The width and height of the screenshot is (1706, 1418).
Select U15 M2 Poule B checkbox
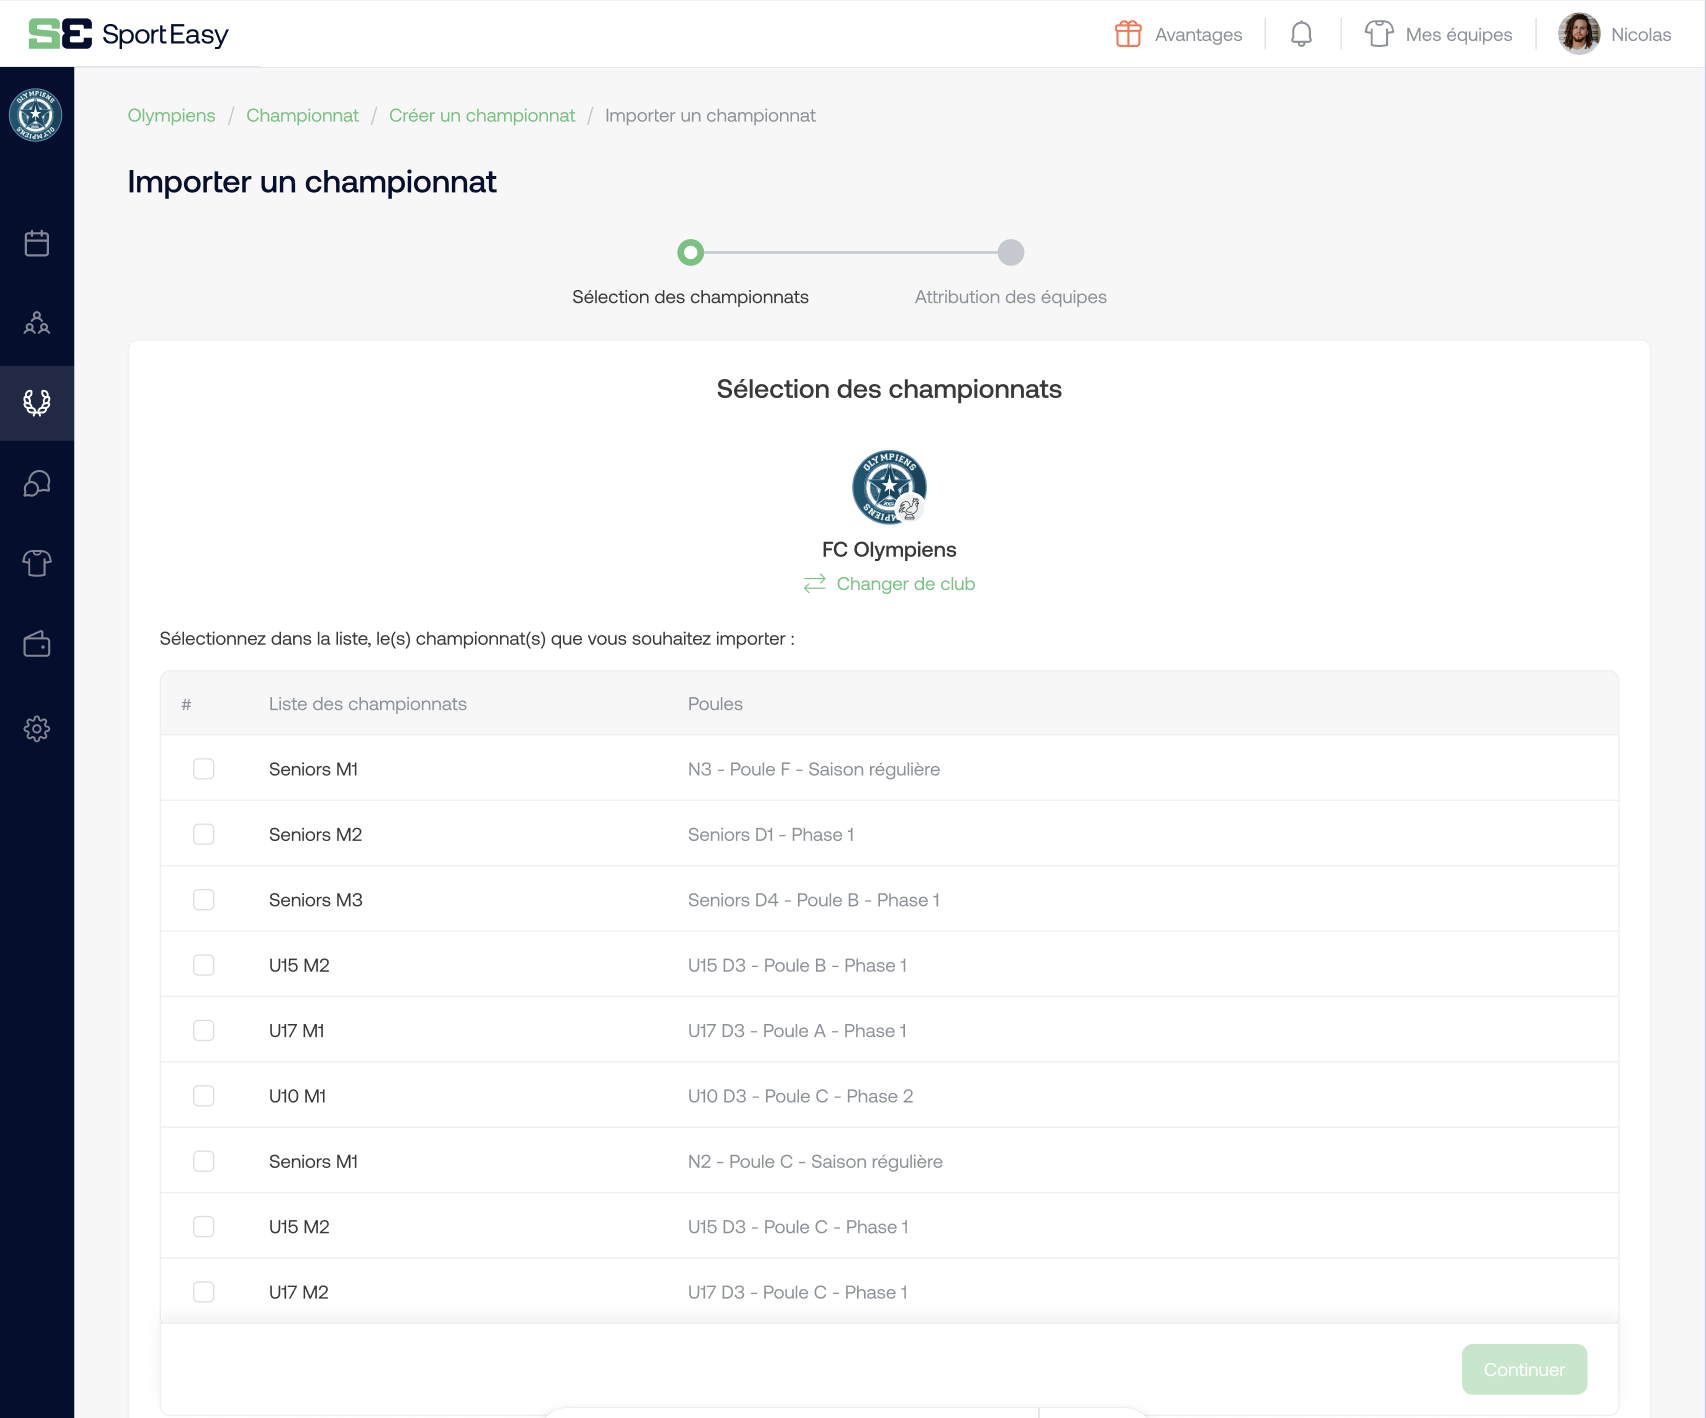coord(204,965)
